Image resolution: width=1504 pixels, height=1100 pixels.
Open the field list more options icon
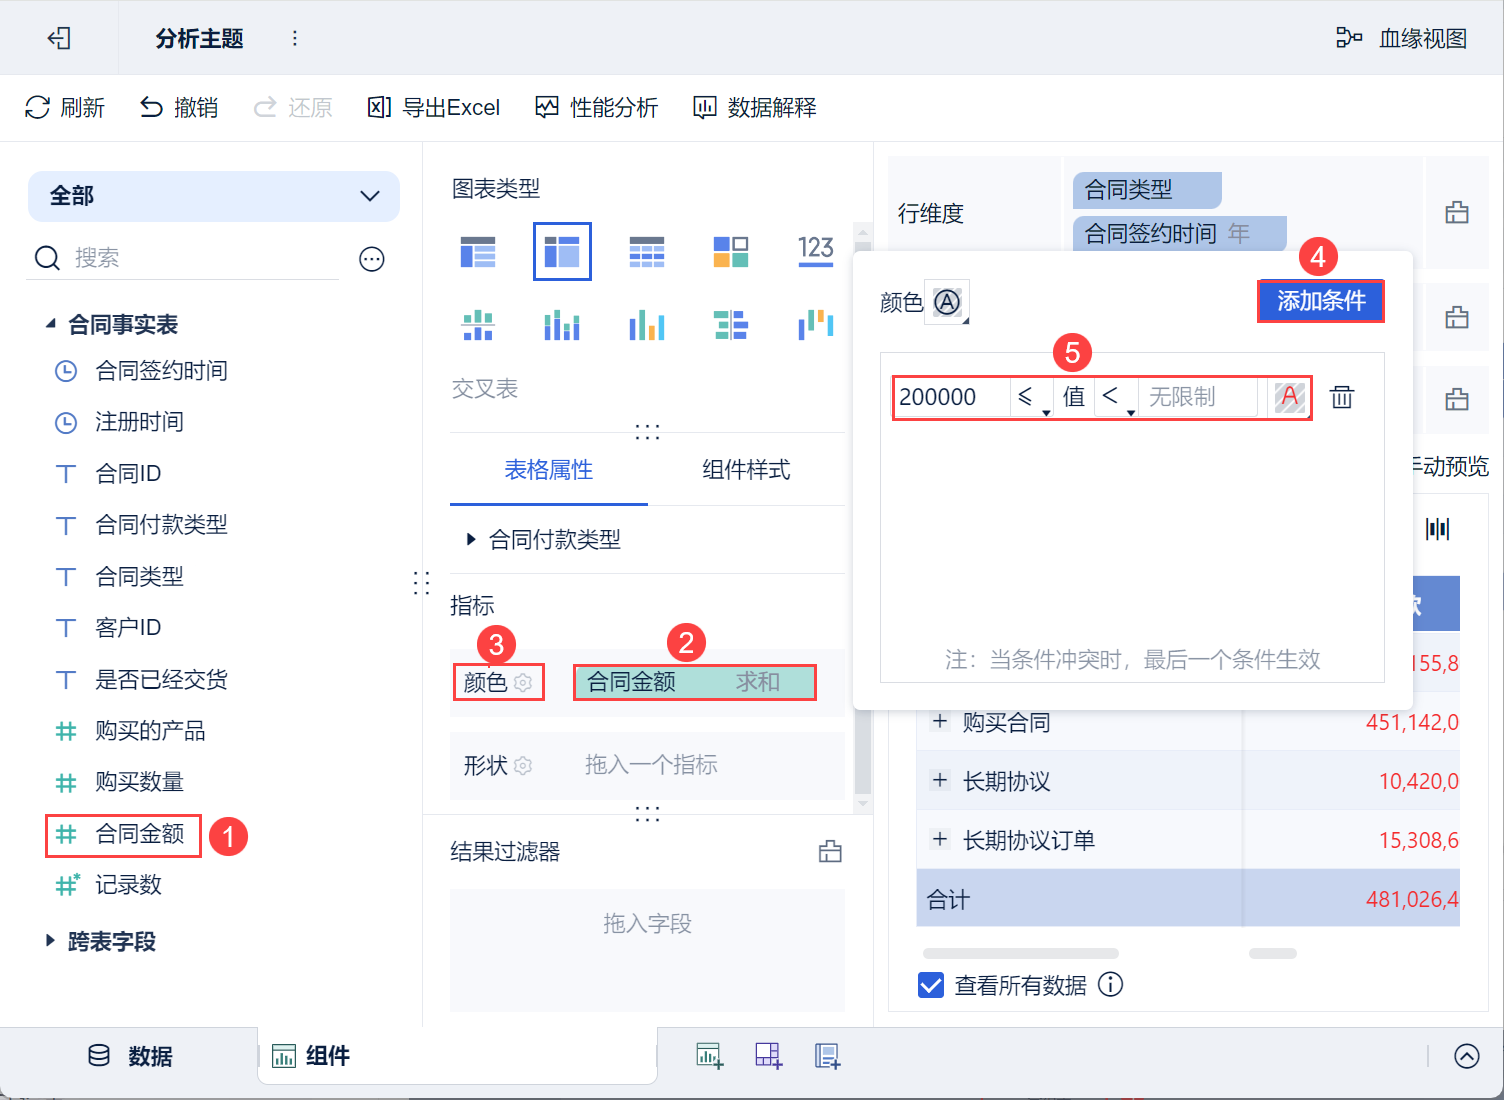(372, 259)
